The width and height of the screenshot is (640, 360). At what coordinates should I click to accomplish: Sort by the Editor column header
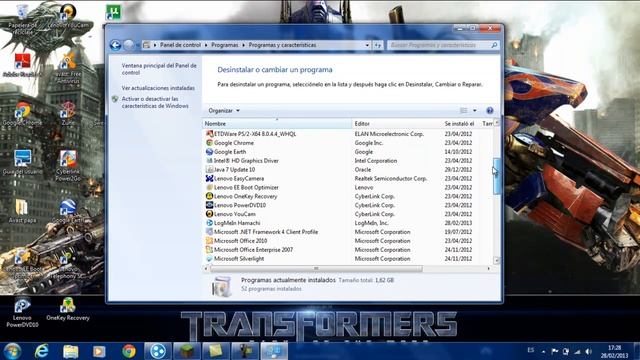pos(397,123)
